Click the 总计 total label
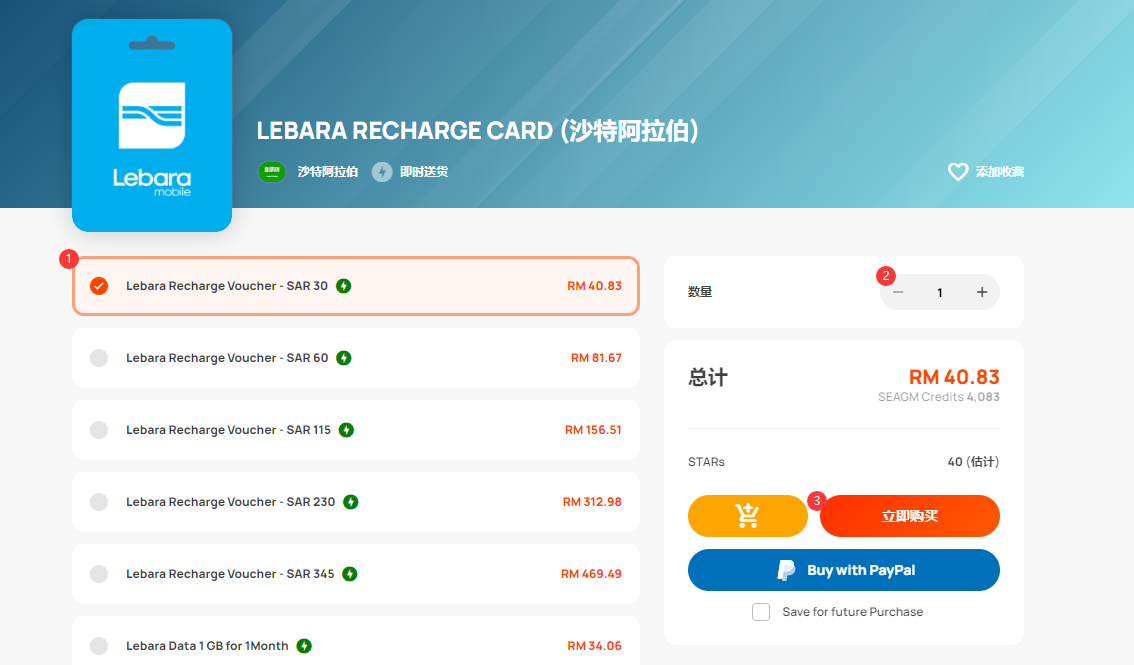This screenshot has width=1134, height=665. tap(708, 377)
